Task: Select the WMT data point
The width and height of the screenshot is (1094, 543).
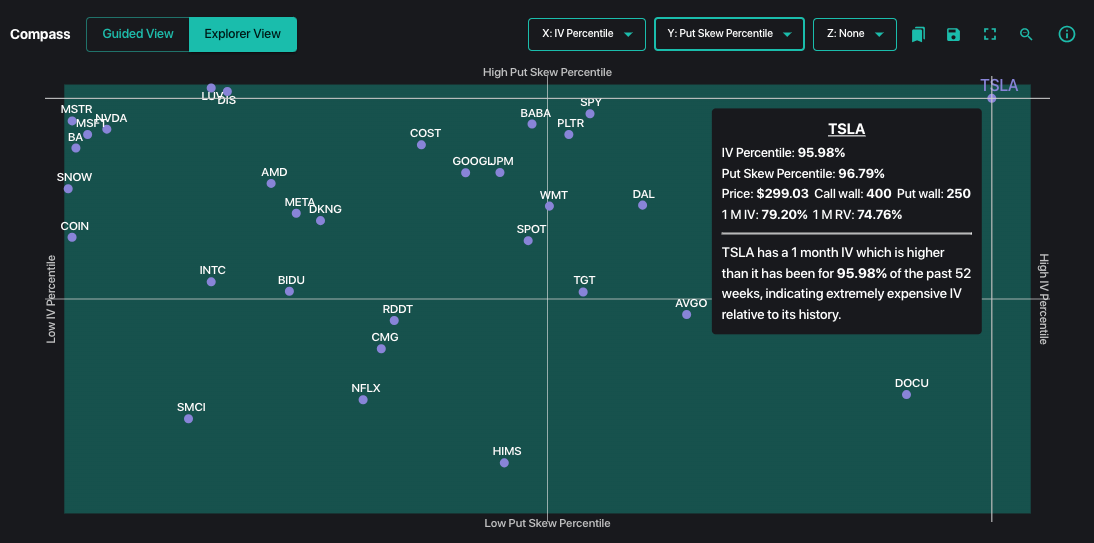Action: pos(549,206)
